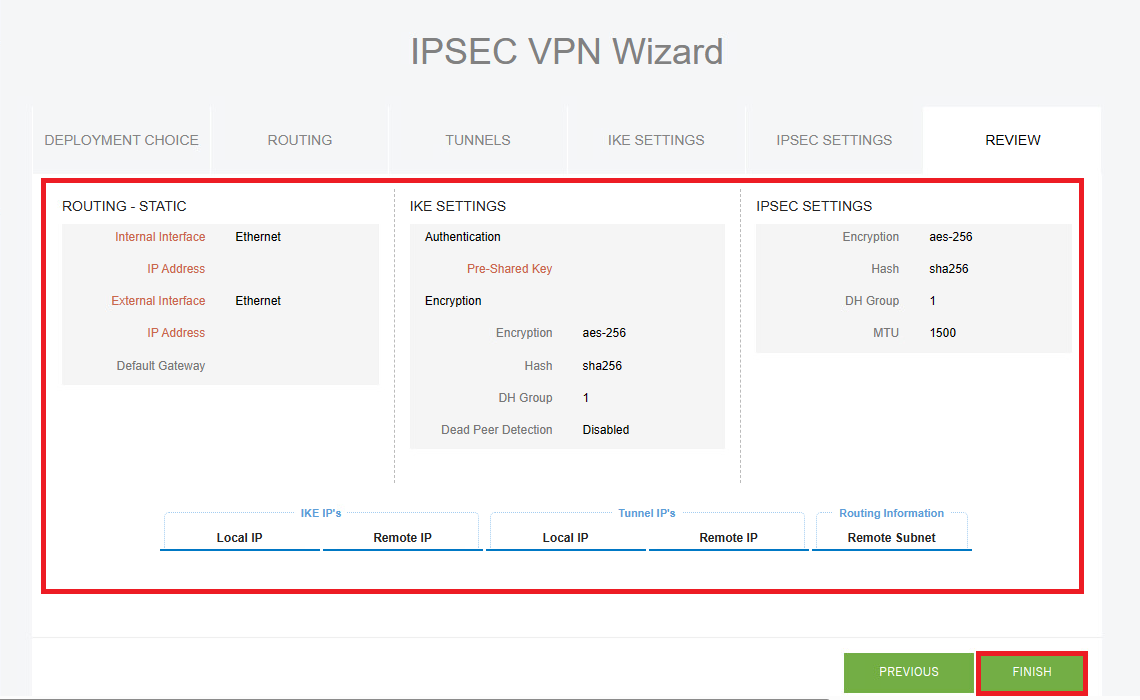Click the Local IP field under IKE IP's
The height and width of the screenshot is (700, 1140).
click(240, 537)
